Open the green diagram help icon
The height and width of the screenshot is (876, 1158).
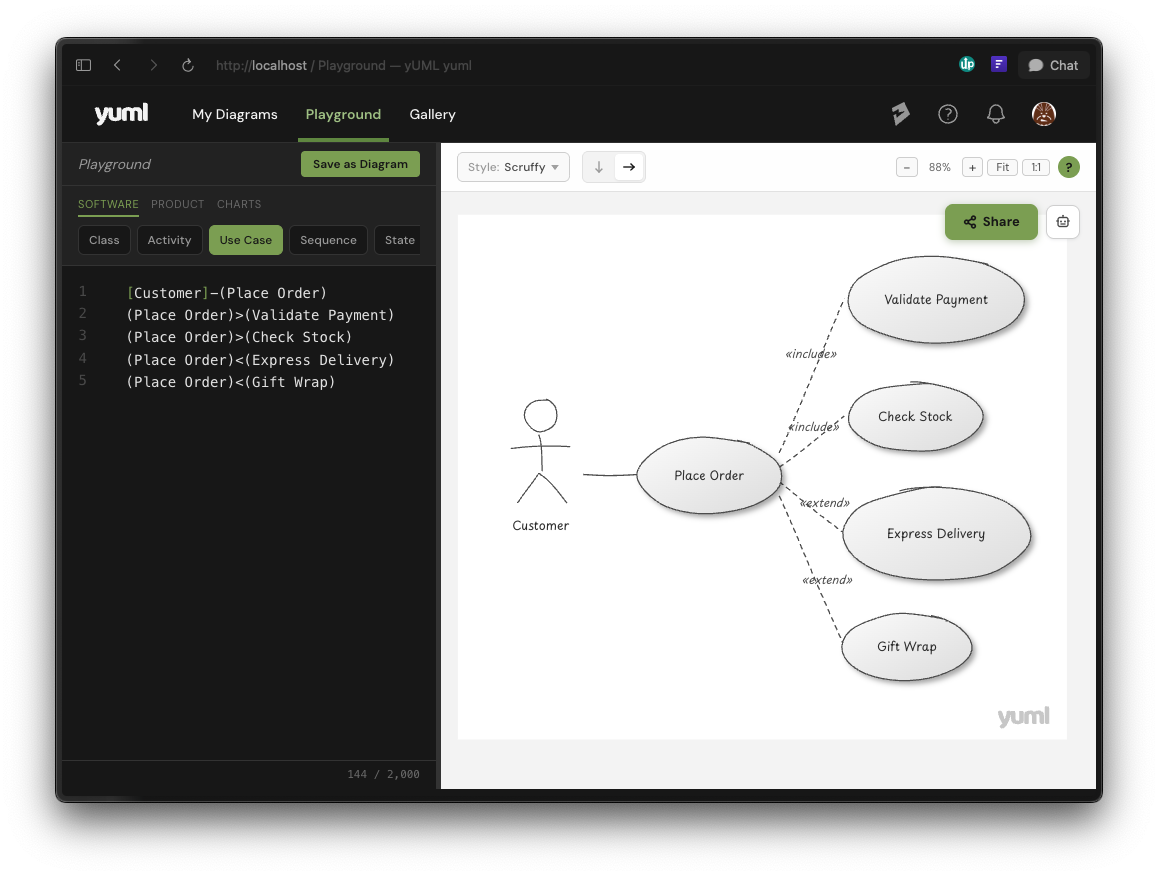tap(1069, 168)
